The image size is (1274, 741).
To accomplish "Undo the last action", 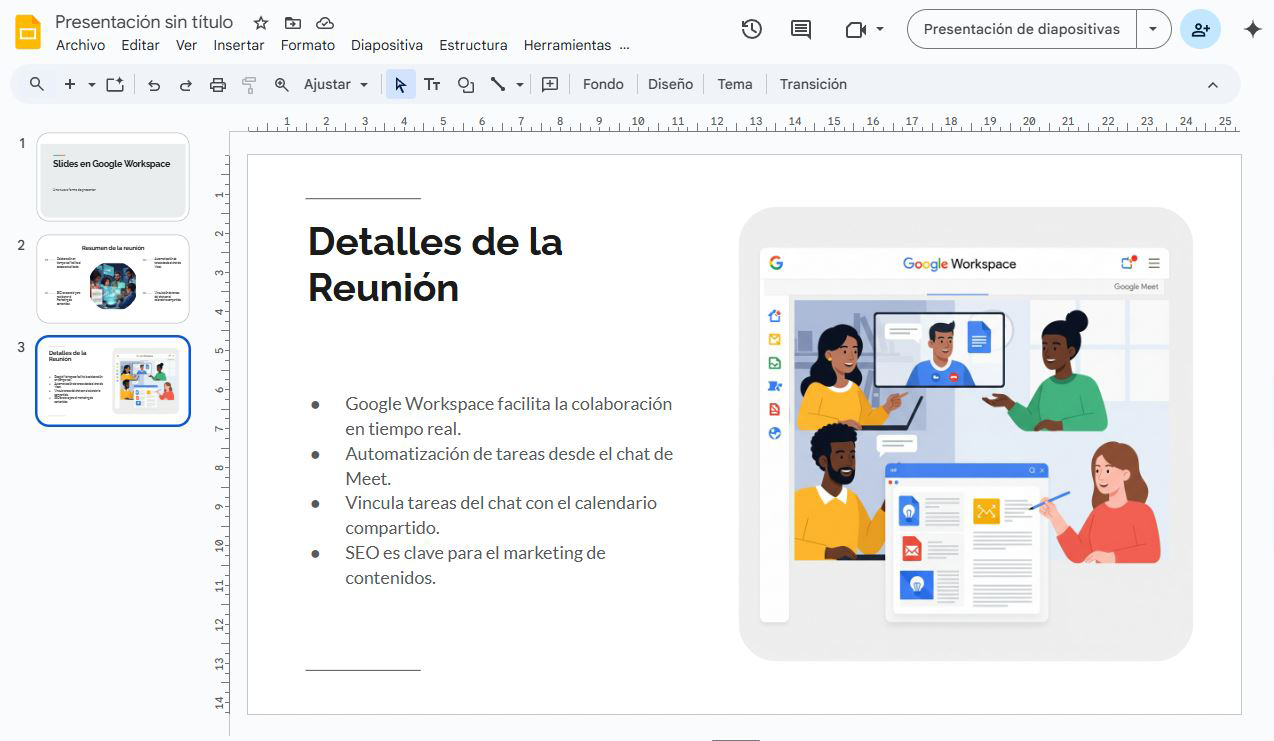I will [154, 85].
